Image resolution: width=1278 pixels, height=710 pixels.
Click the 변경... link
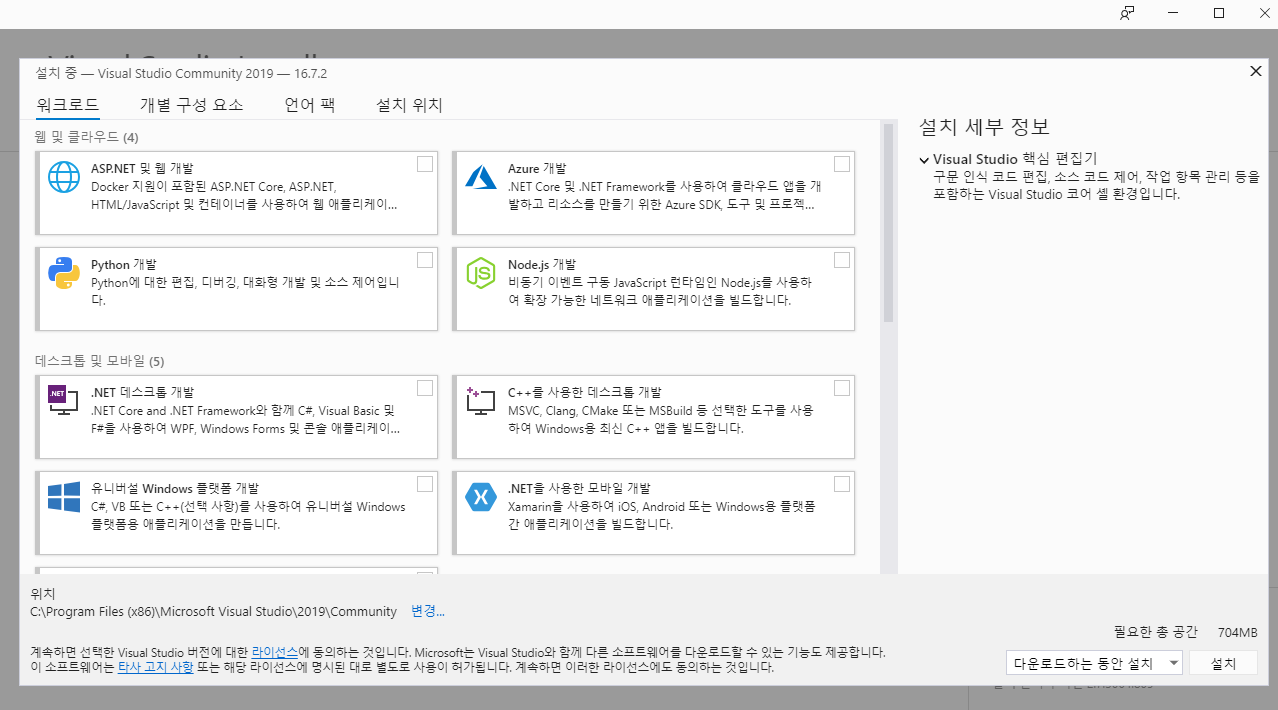(x=428, y=611)
